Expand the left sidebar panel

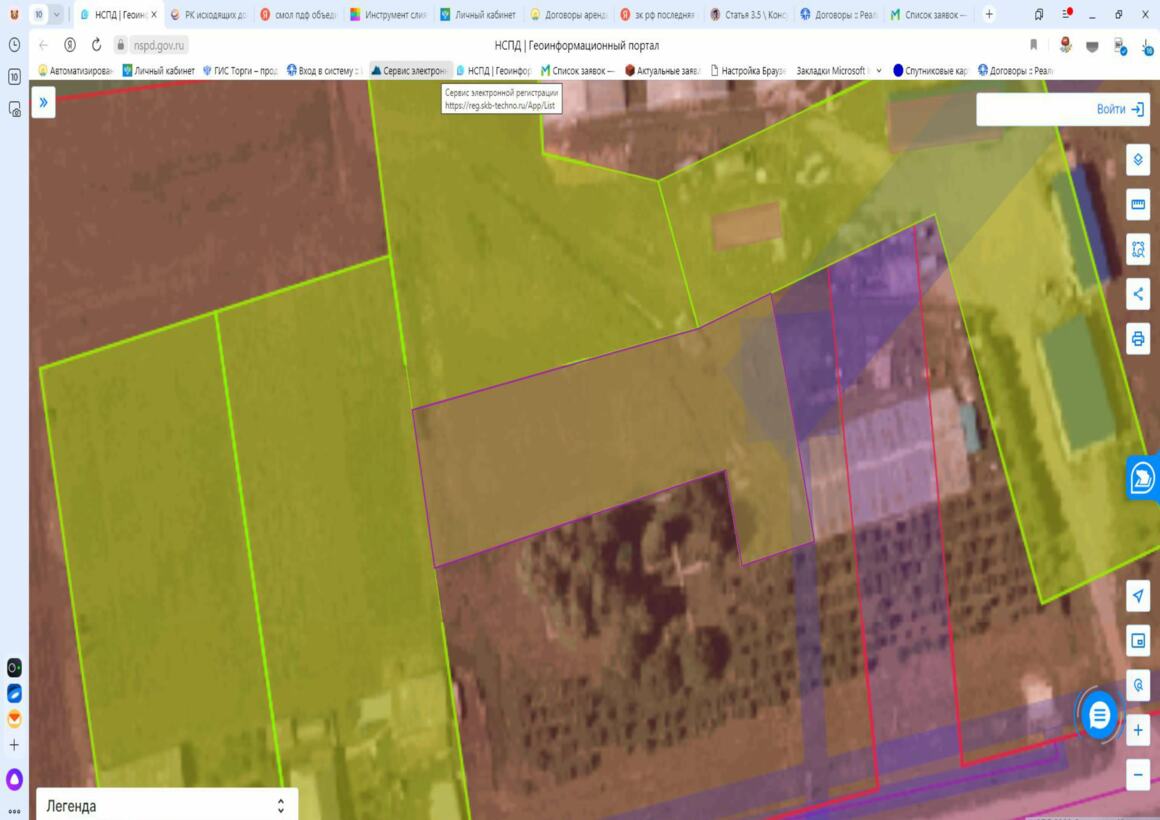pos(43,102)
